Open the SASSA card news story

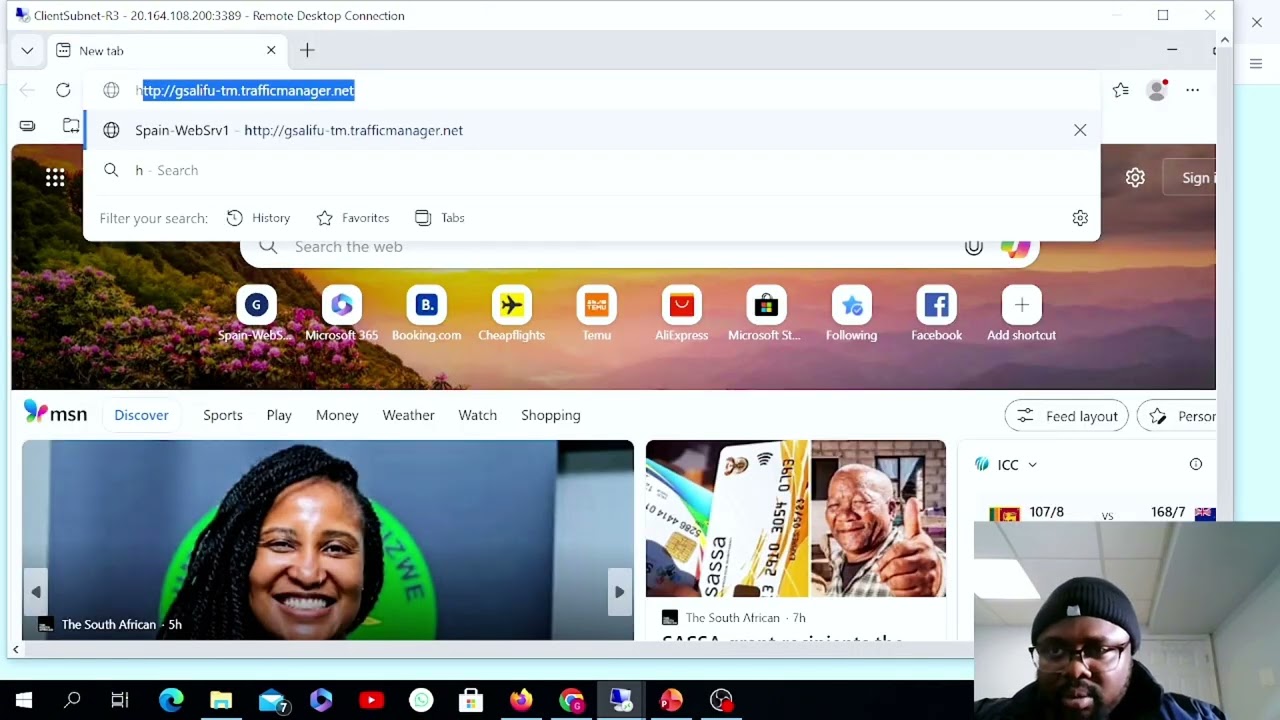796,540
